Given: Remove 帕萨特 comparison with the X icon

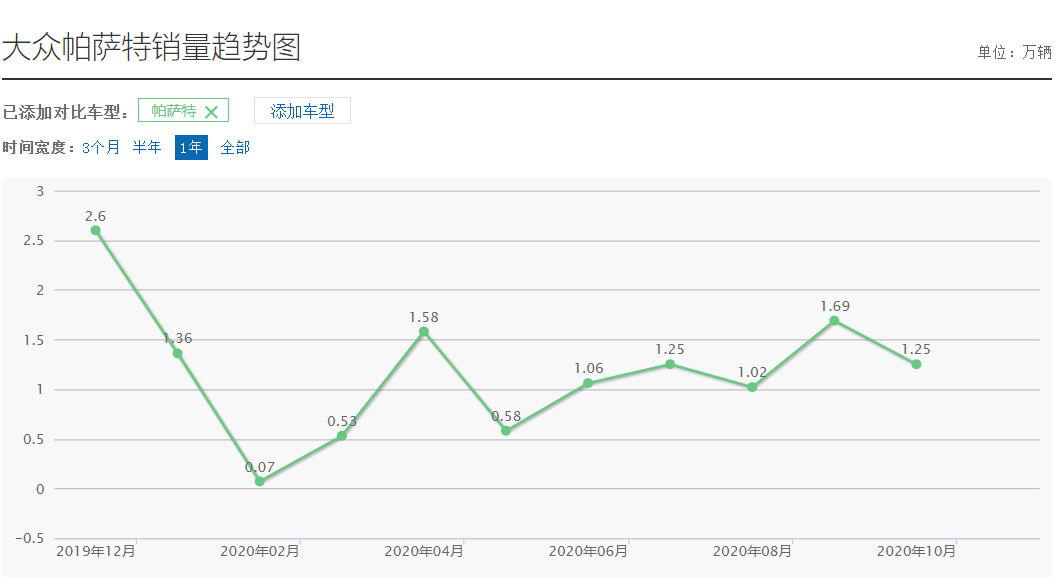Looking at the screenshot, I should coord(211,112).
